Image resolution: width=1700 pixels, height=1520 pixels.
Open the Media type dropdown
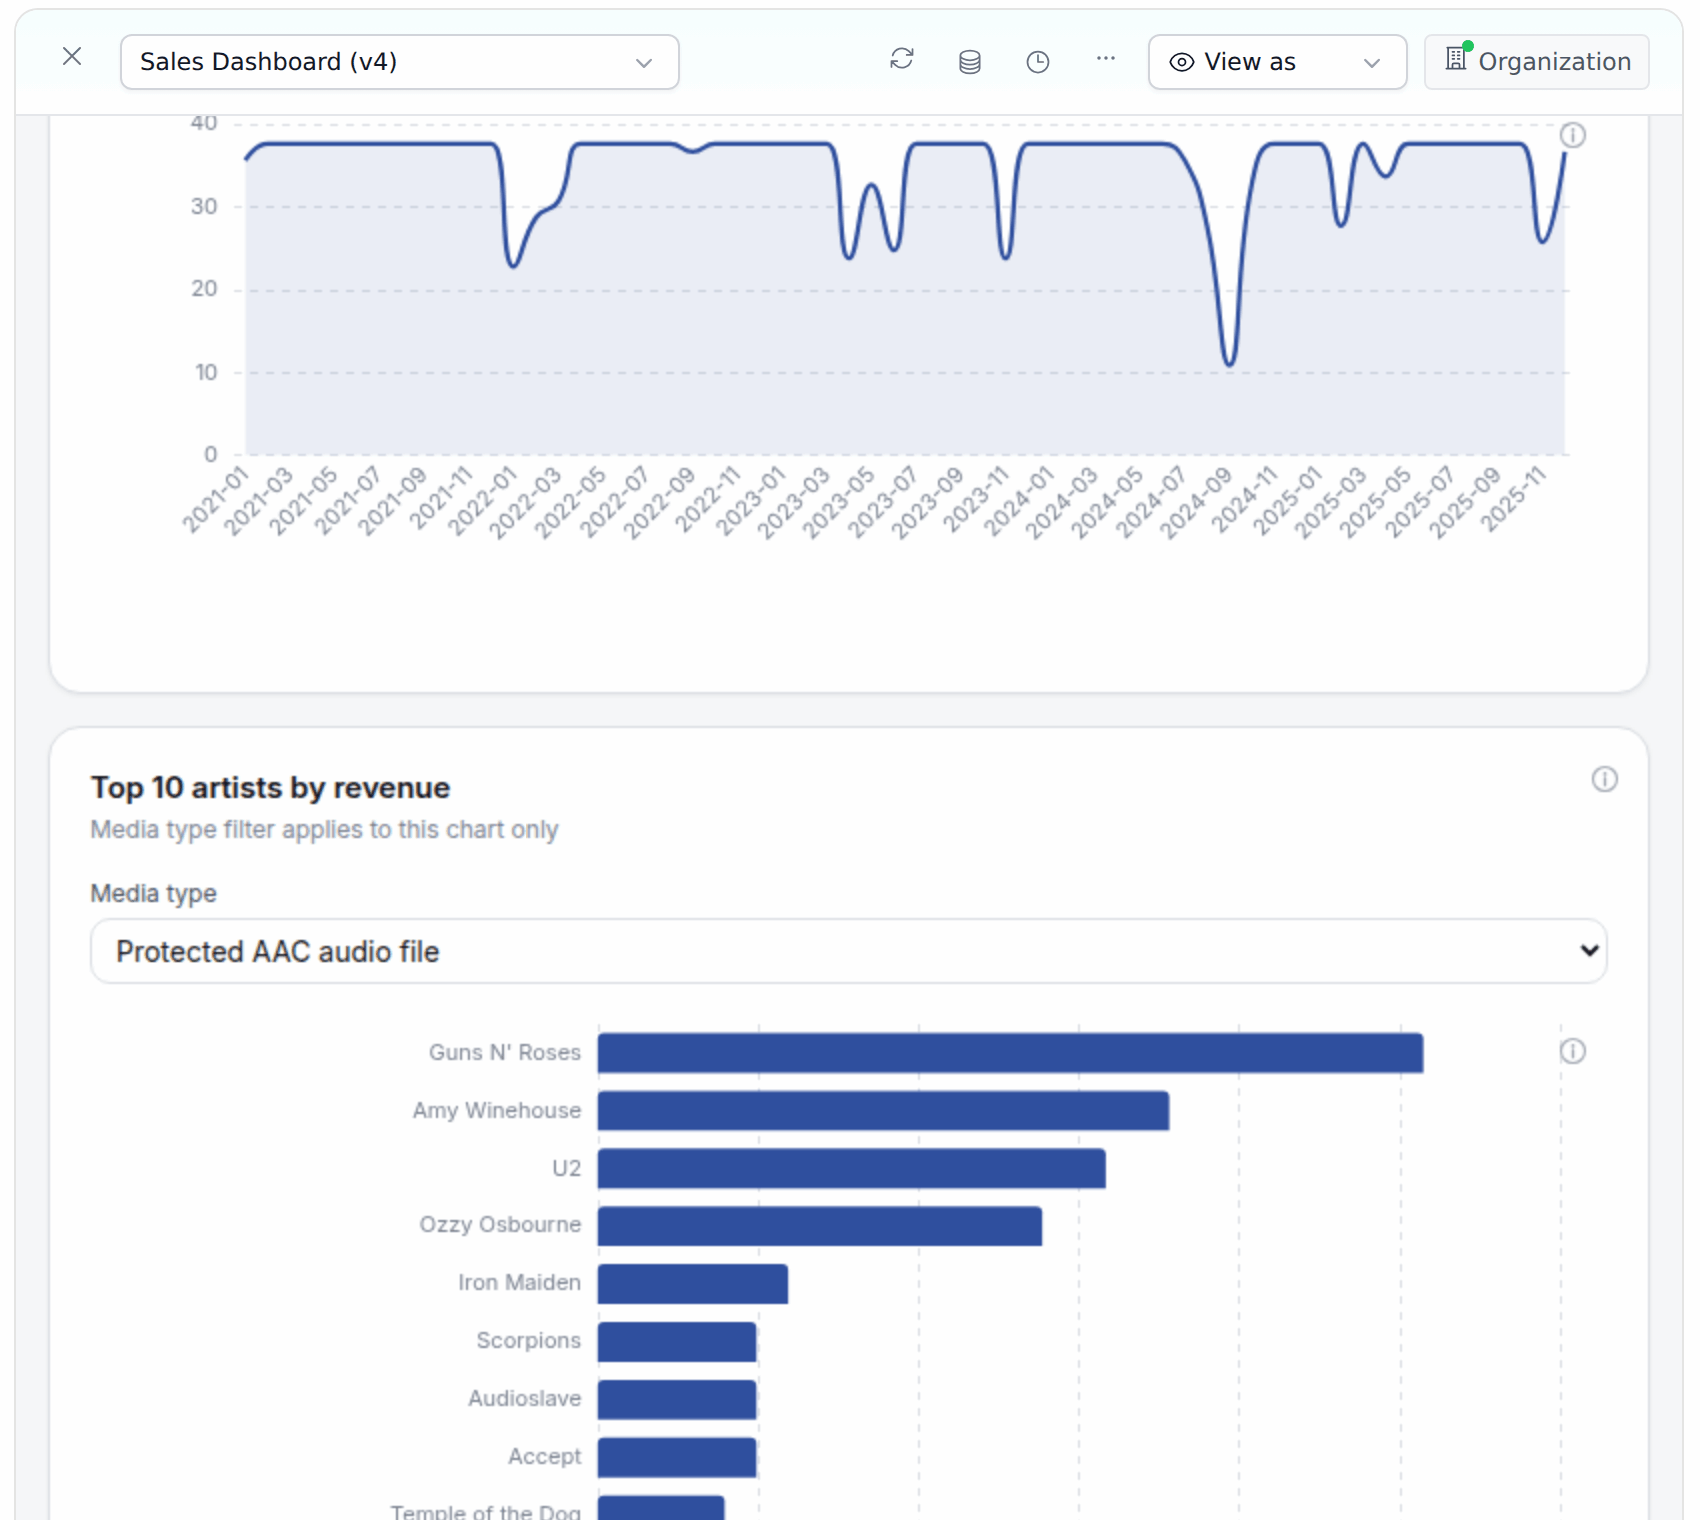(x=848, y=951)
